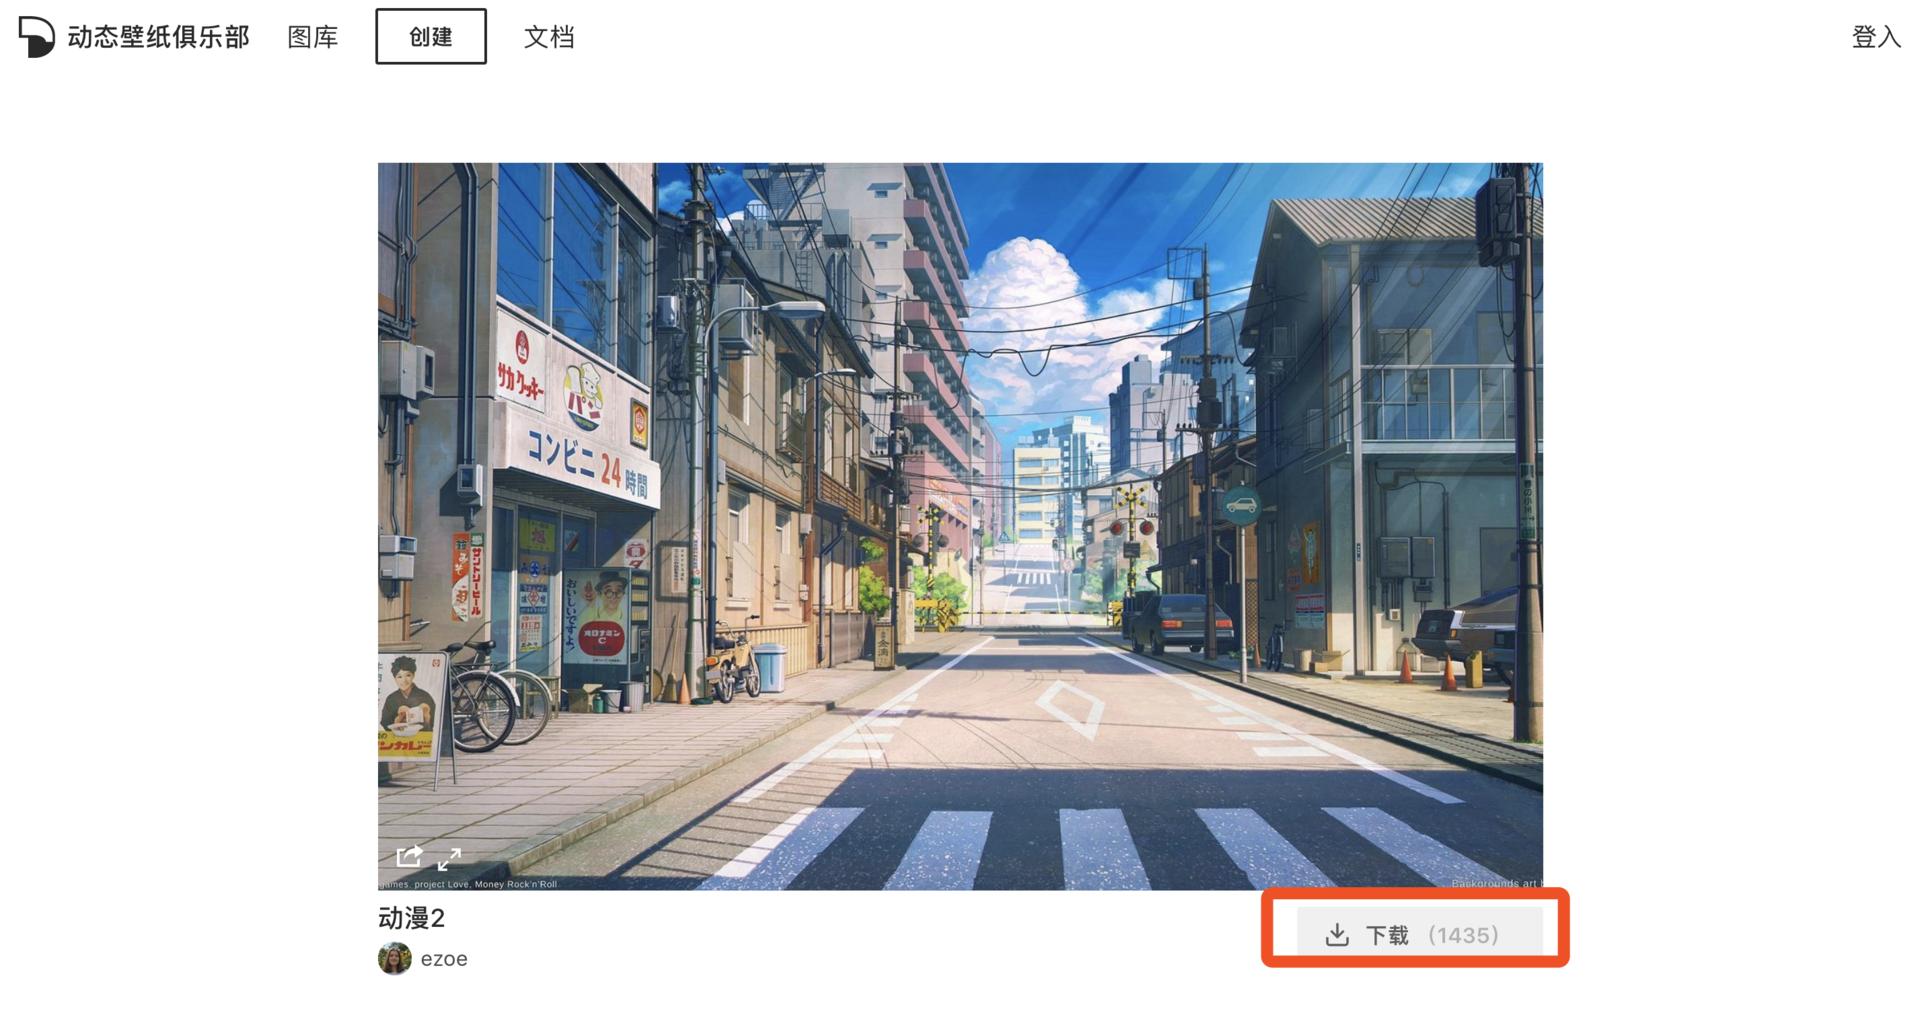Image resolution: width=1920 pixels, height=1017 pixels.
Task: Select the 创建 tab
Action: [431, 36]
